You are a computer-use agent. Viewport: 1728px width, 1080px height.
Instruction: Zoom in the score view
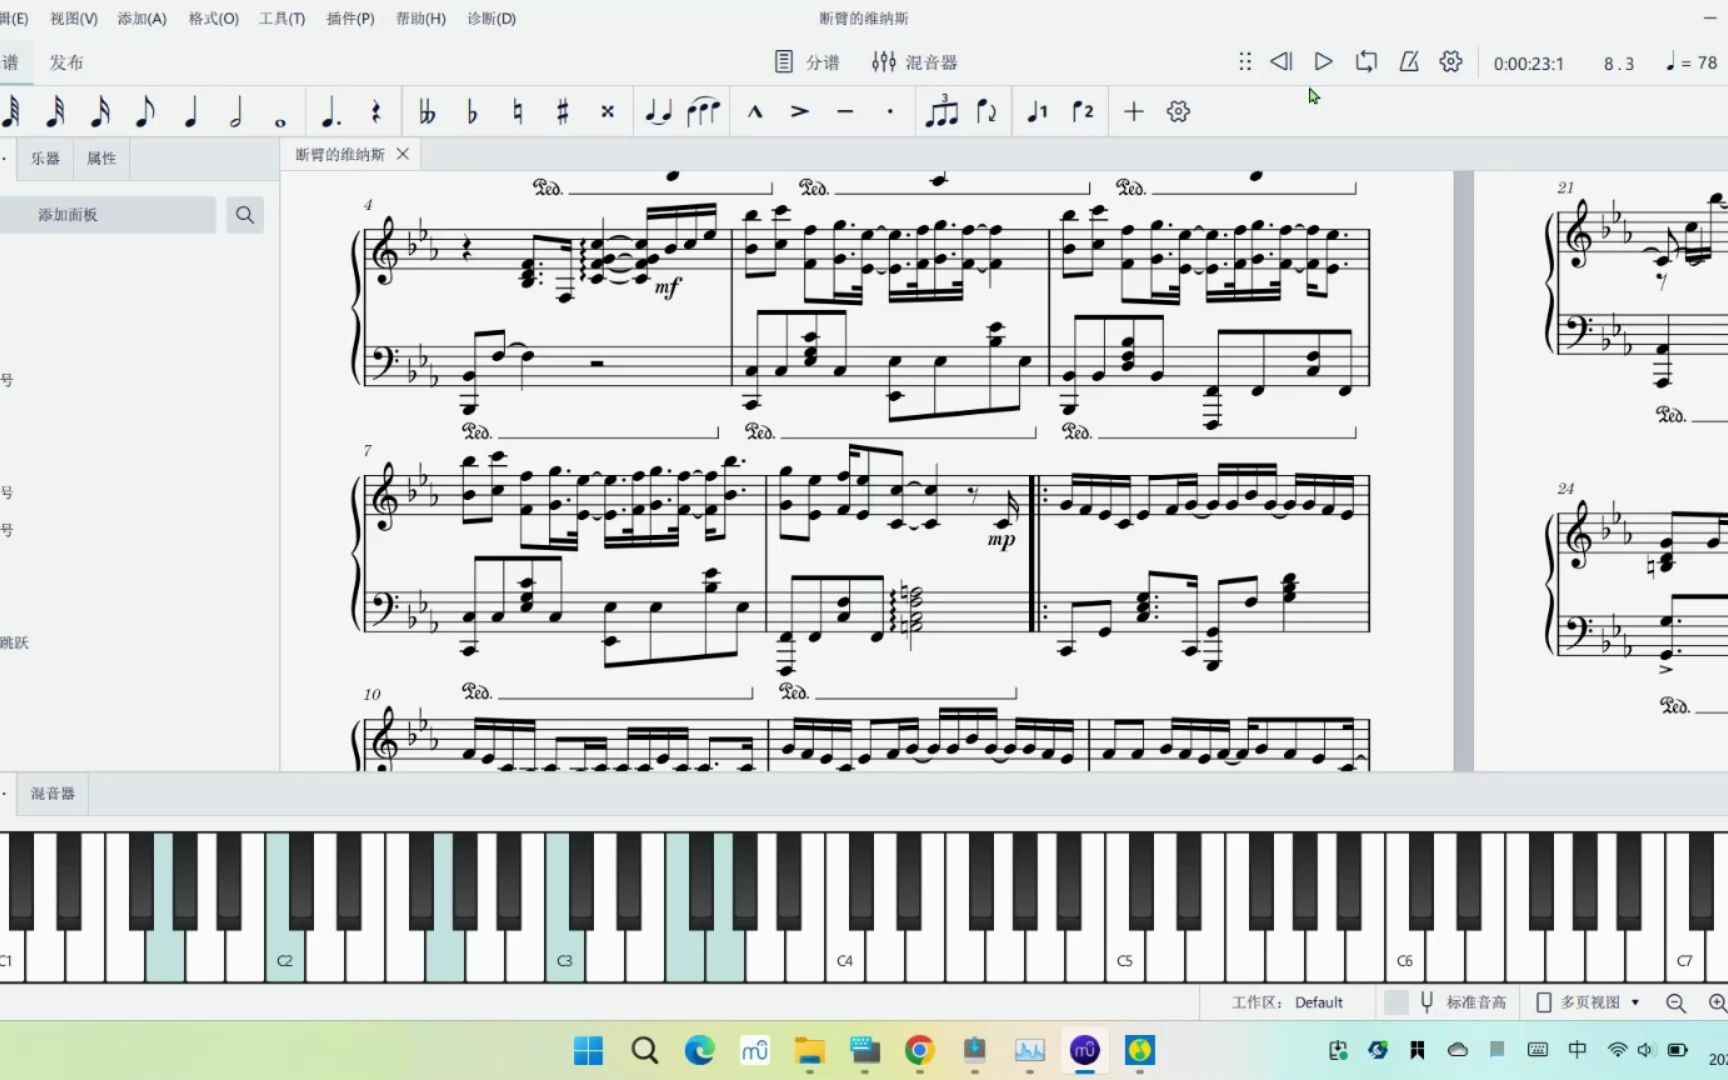pos(1717,1003)
